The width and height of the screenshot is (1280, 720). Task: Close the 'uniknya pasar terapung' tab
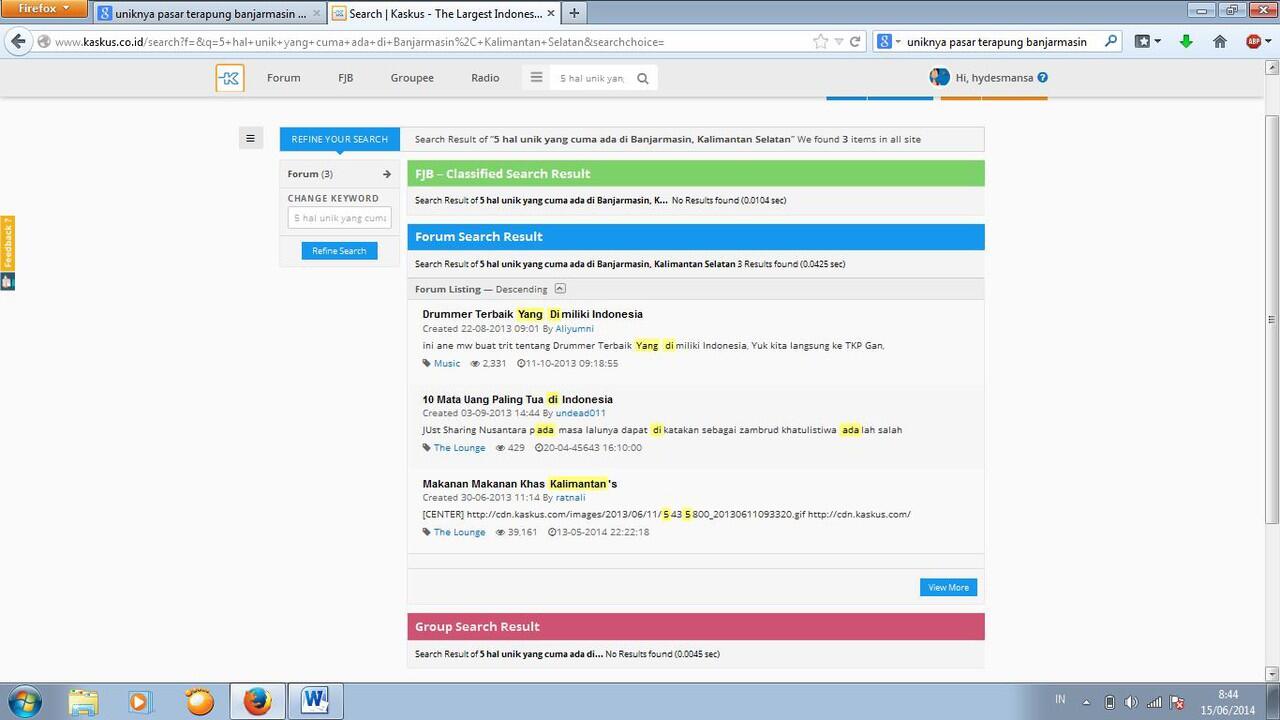[317, 14]
